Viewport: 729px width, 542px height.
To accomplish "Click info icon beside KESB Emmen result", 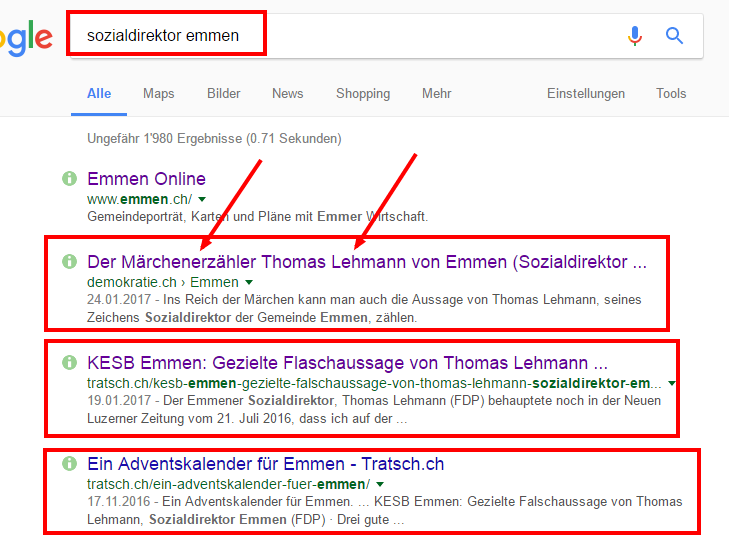I will coord(69,362).
